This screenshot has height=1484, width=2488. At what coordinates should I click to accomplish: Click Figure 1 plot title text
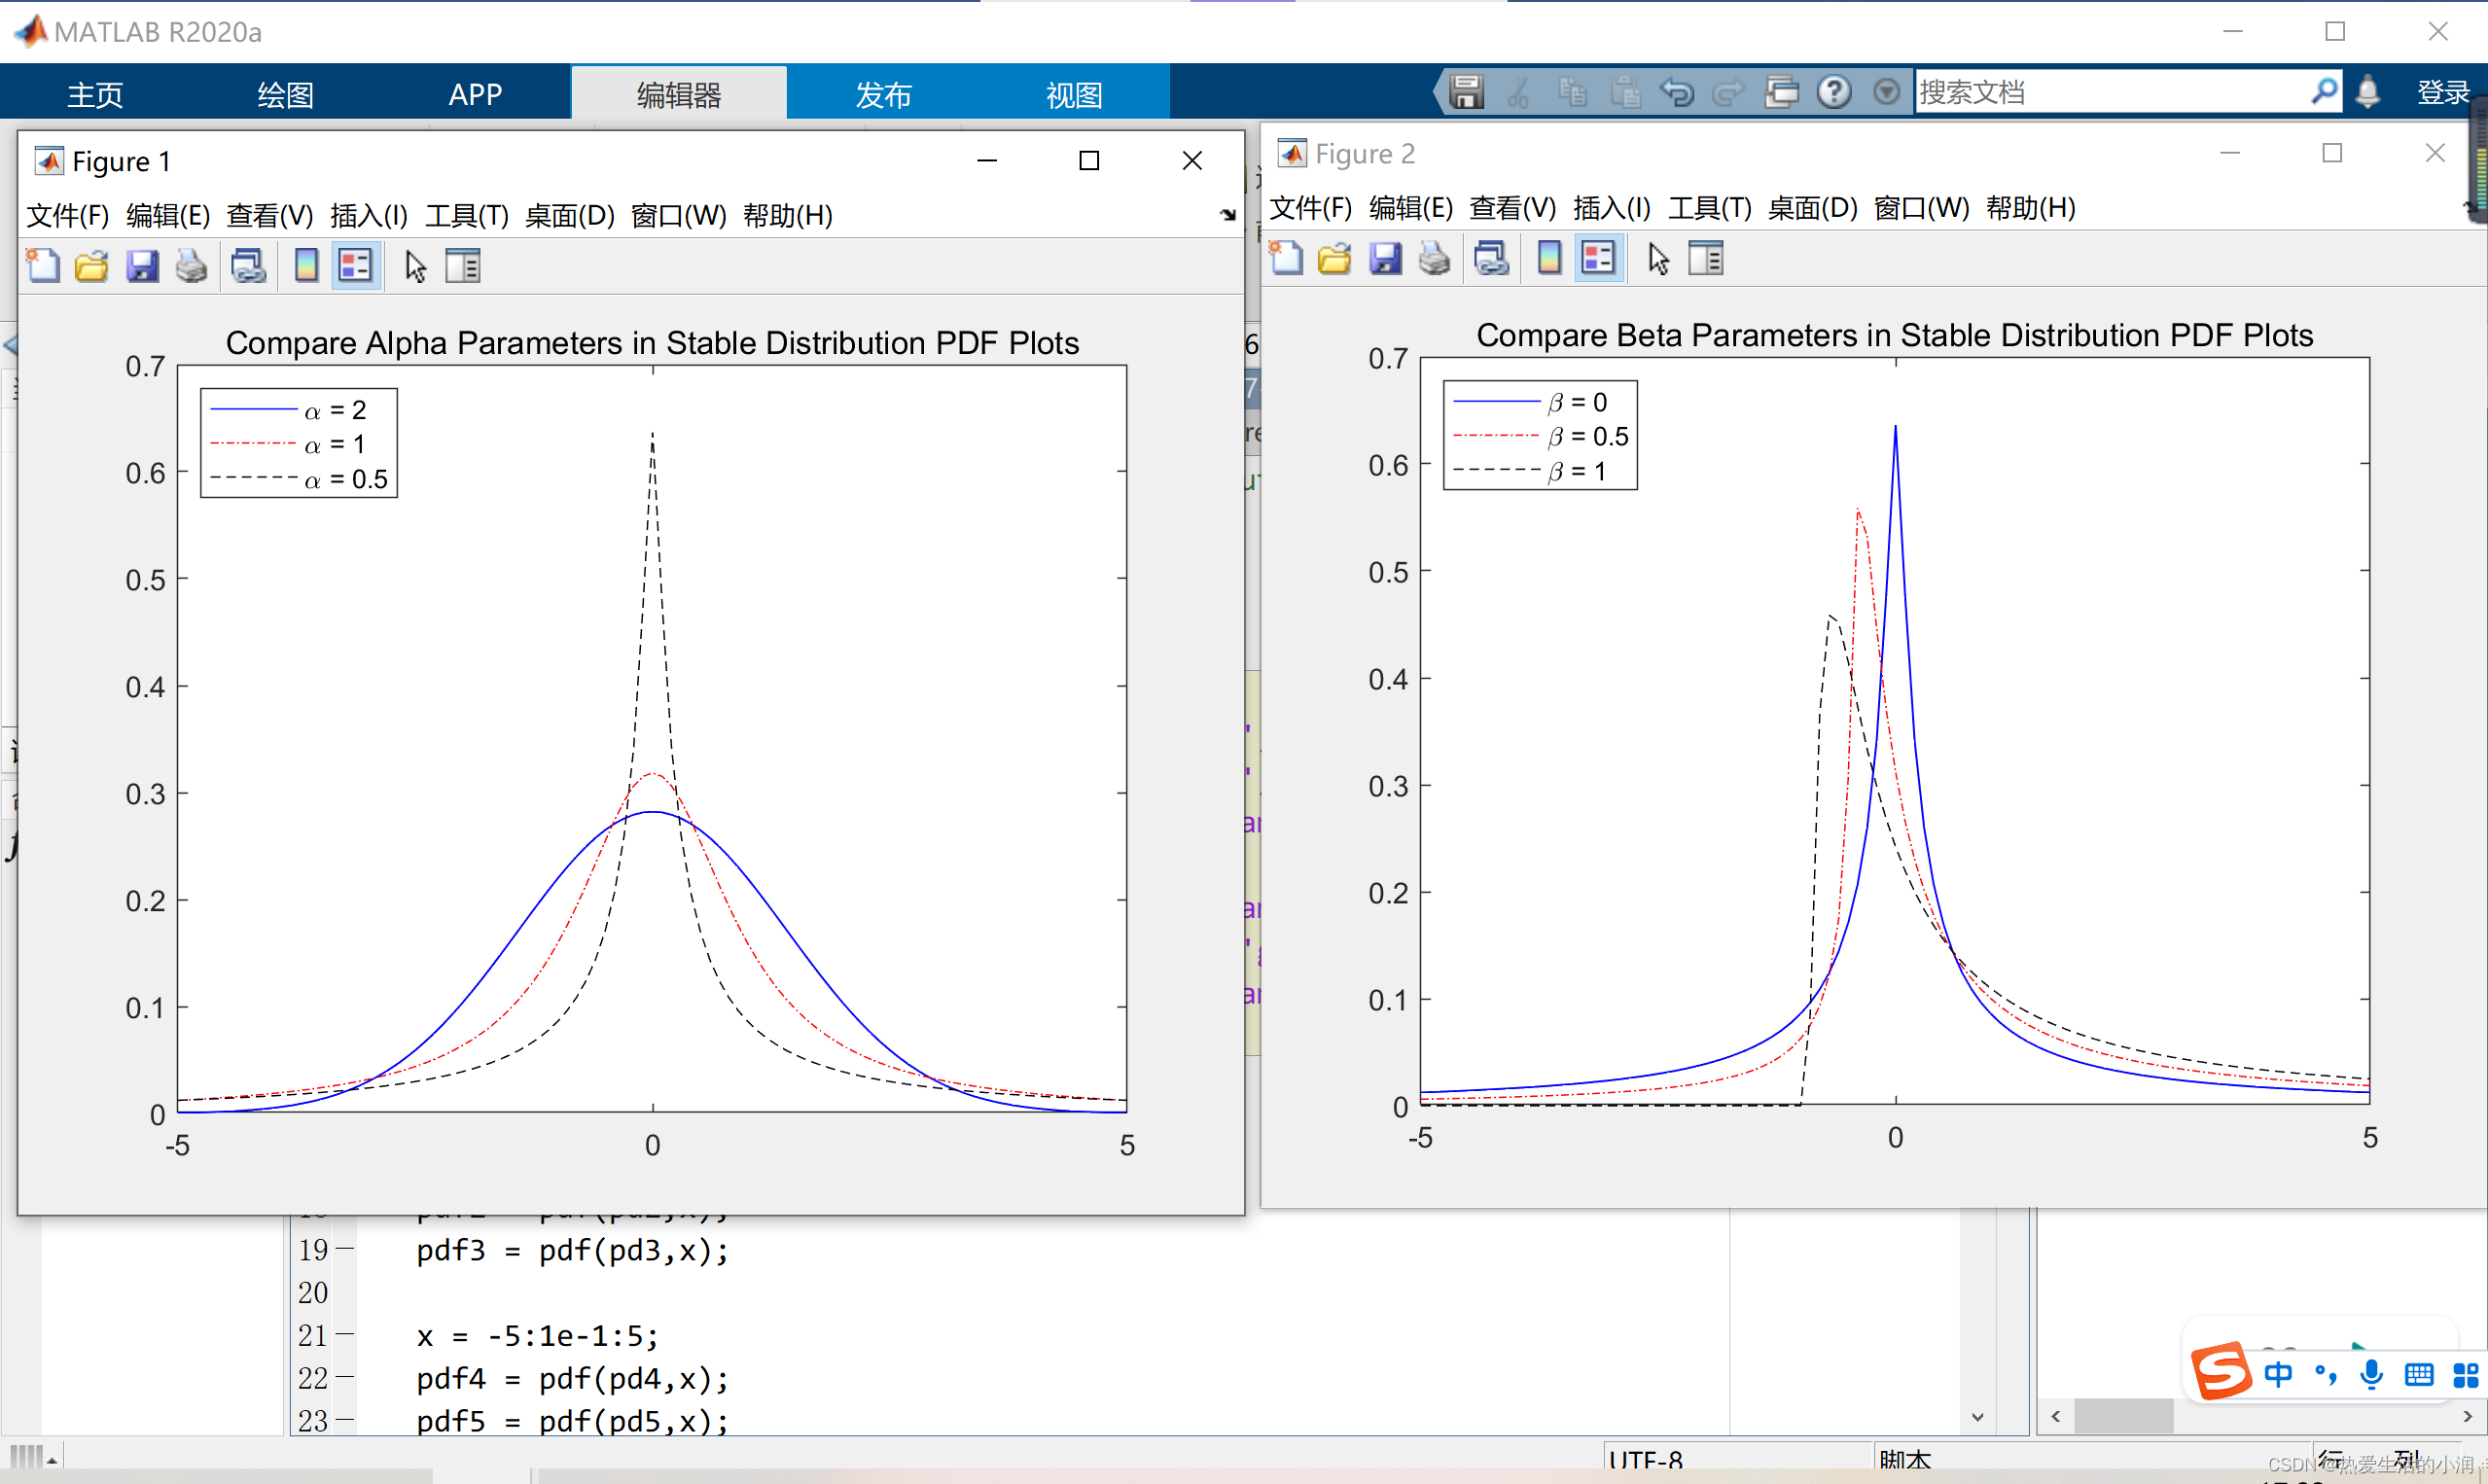coord(652,343)
